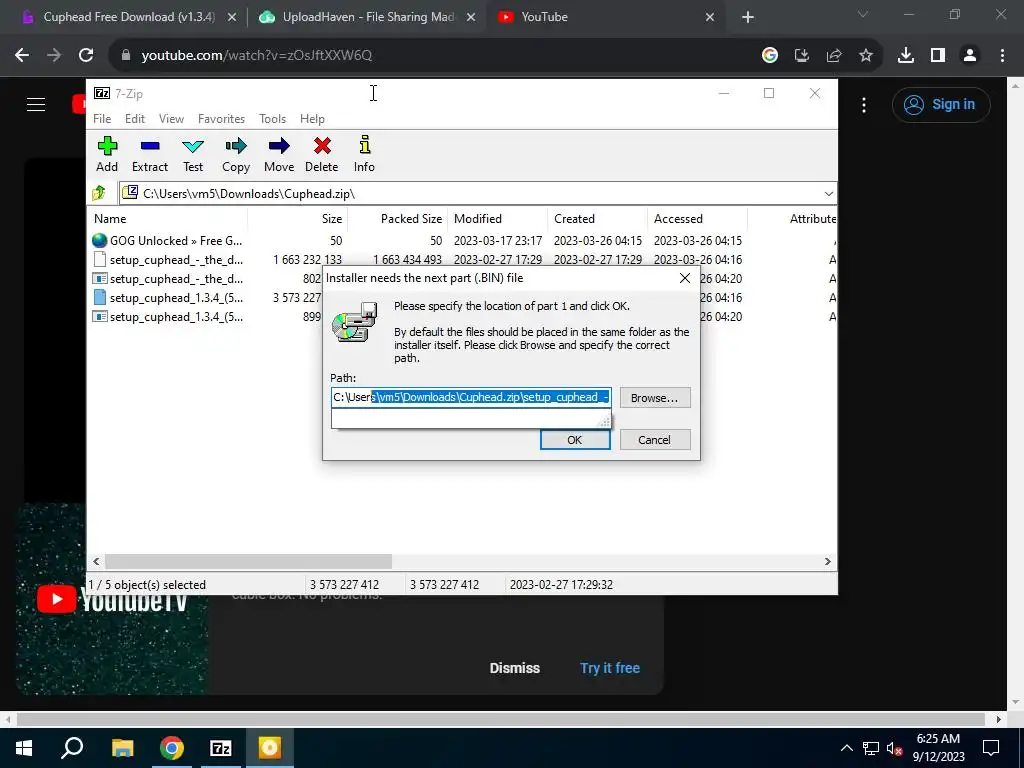Click Cancel in installer dialog
Image resolution: width=1024 pixels, height=768 pixels.
[x=654, y=440]
